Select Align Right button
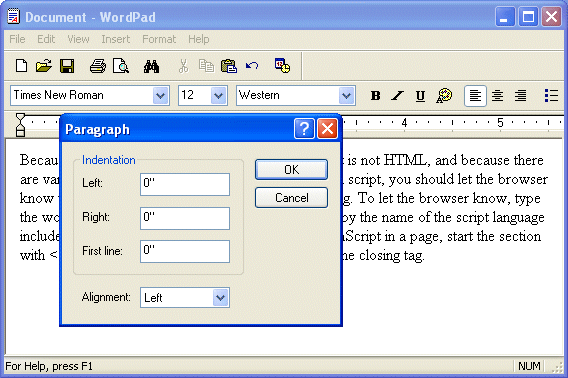Screen dimensions: 568x378 coord(521,96)
